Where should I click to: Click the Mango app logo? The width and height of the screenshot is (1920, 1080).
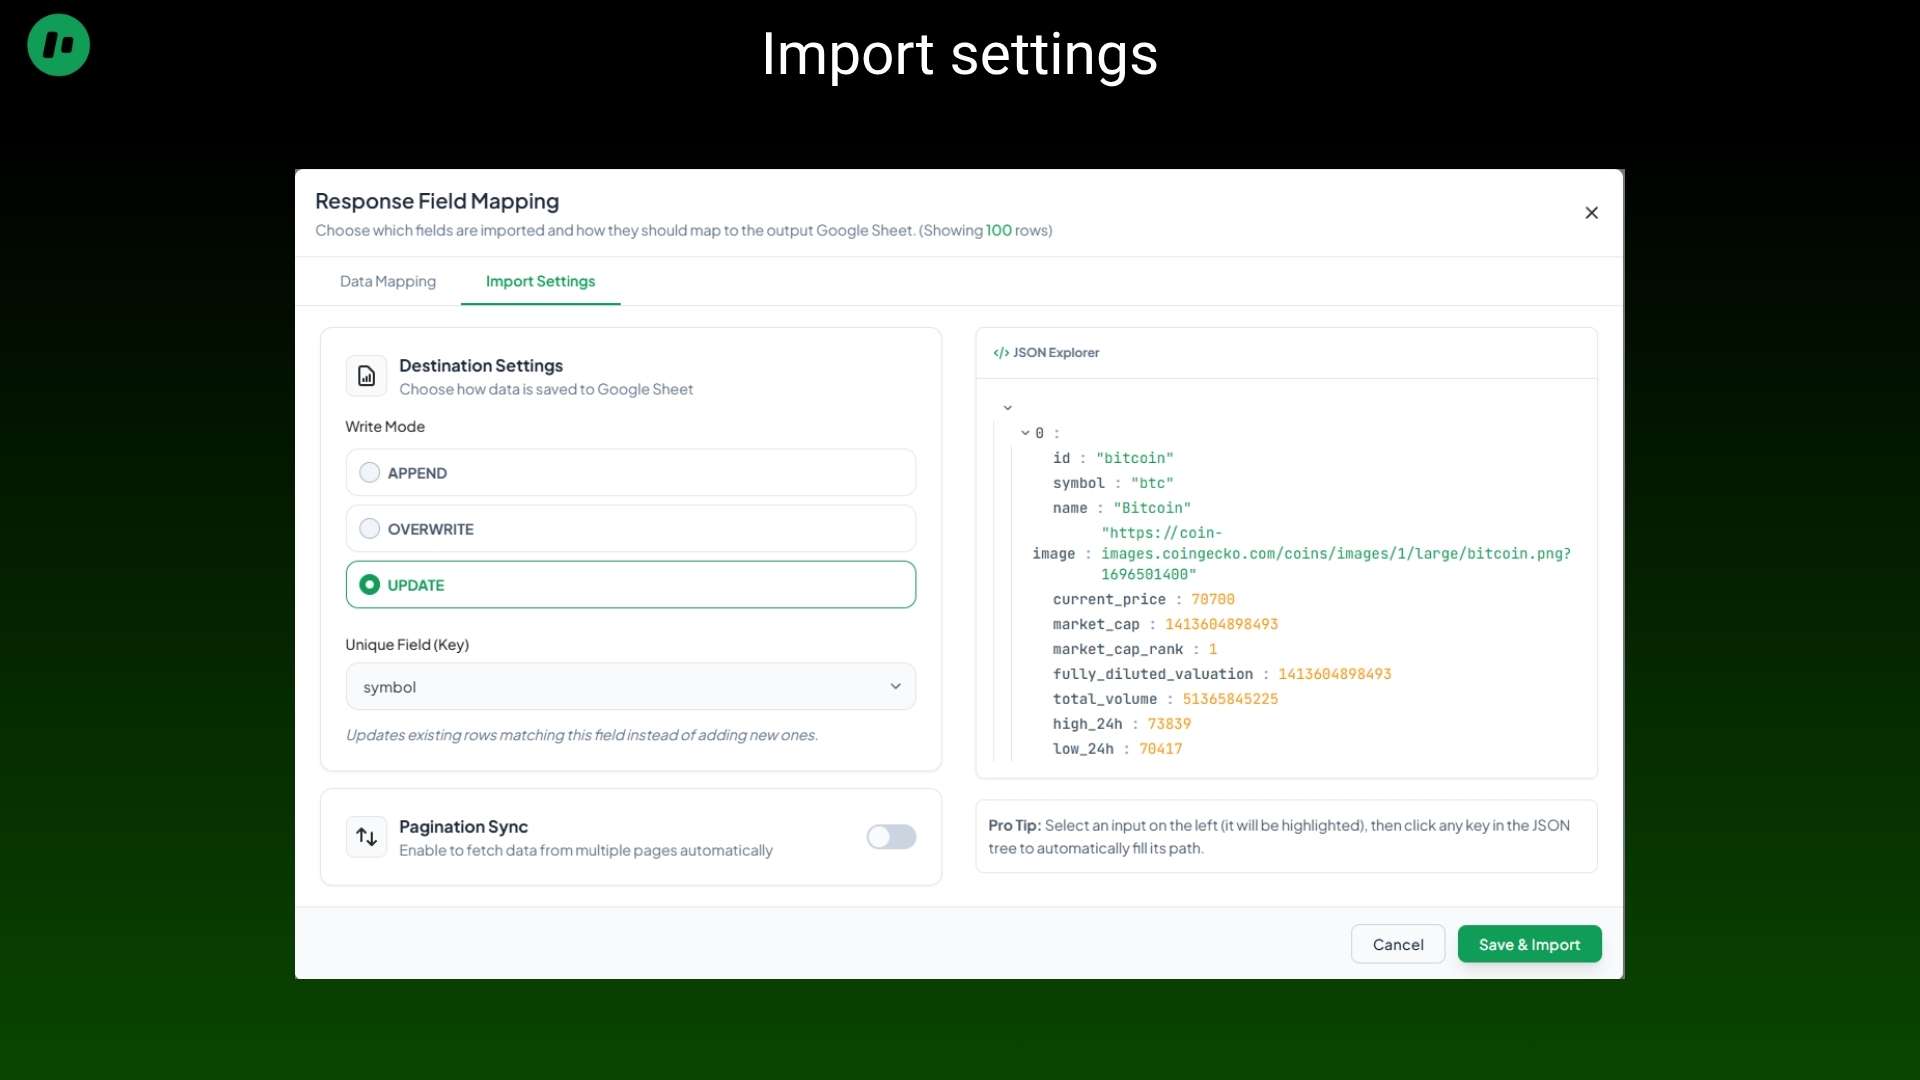pyautogui.click(x=58, y=45)
